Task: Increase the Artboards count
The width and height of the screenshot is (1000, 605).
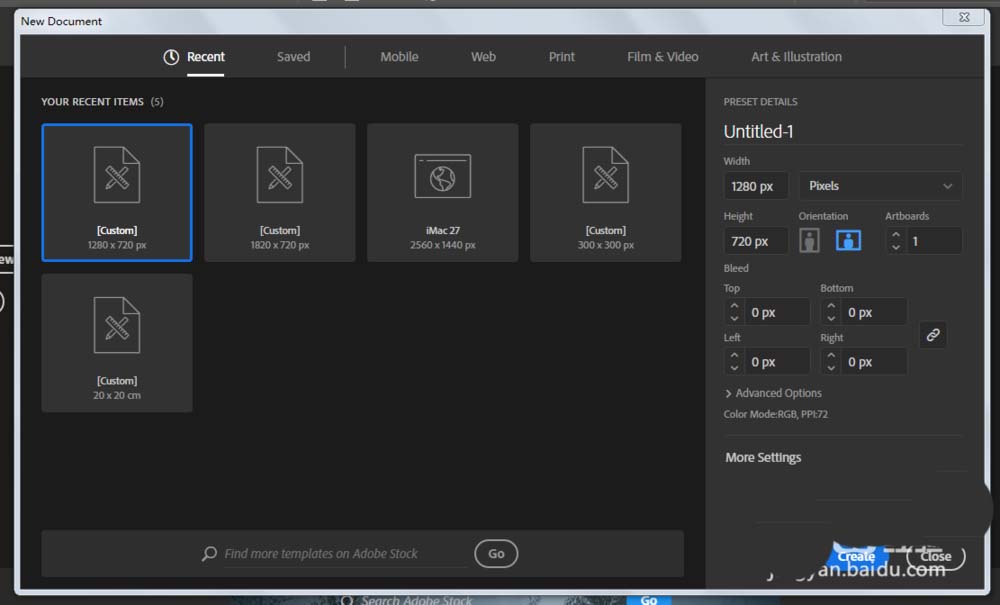Action: [896, 235]
